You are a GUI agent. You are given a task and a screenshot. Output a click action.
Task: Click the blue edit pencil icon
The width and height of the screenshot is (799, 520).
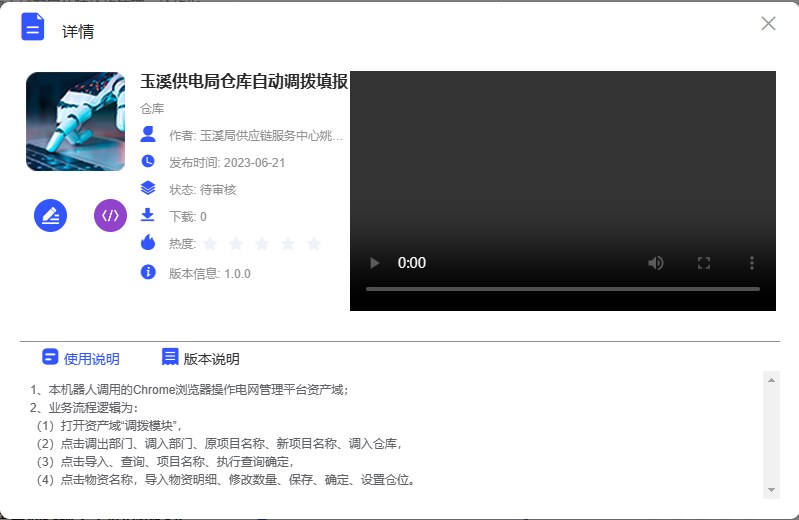click(50, 215)
